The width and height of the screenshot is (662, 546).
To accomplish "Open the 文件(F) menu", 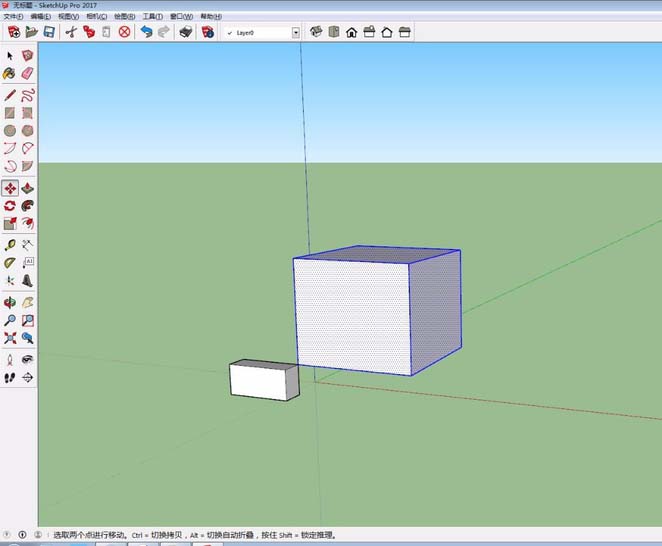I will click(13, 16).
